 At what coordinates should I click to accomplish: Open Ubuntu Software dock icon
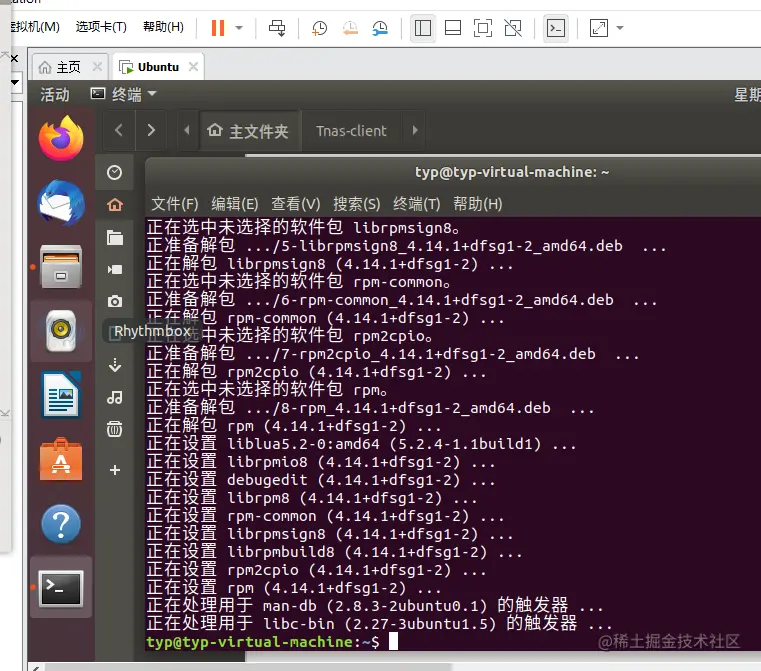[61, 459]
